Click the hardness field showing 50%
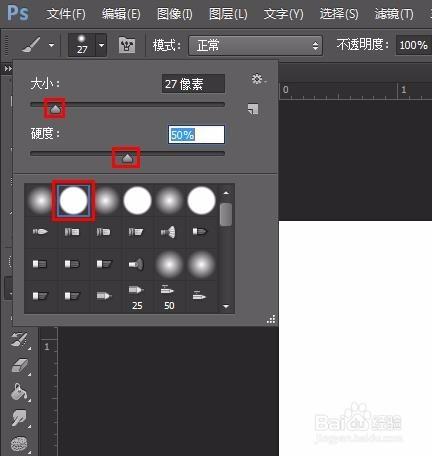 click(x=196, y=135)
